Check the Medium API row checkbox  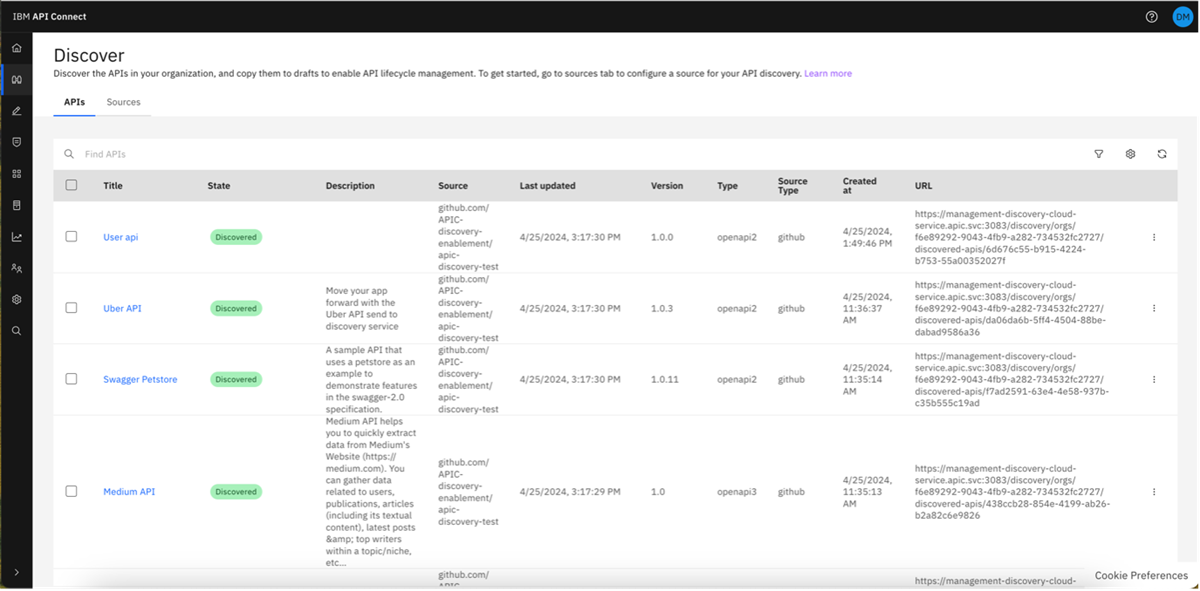pyautogui.click(x=71, y=492)
